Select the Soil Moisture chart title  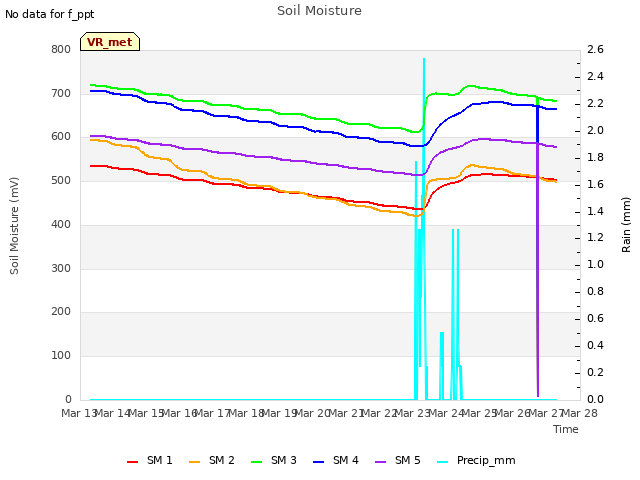[x=319, y=11]
